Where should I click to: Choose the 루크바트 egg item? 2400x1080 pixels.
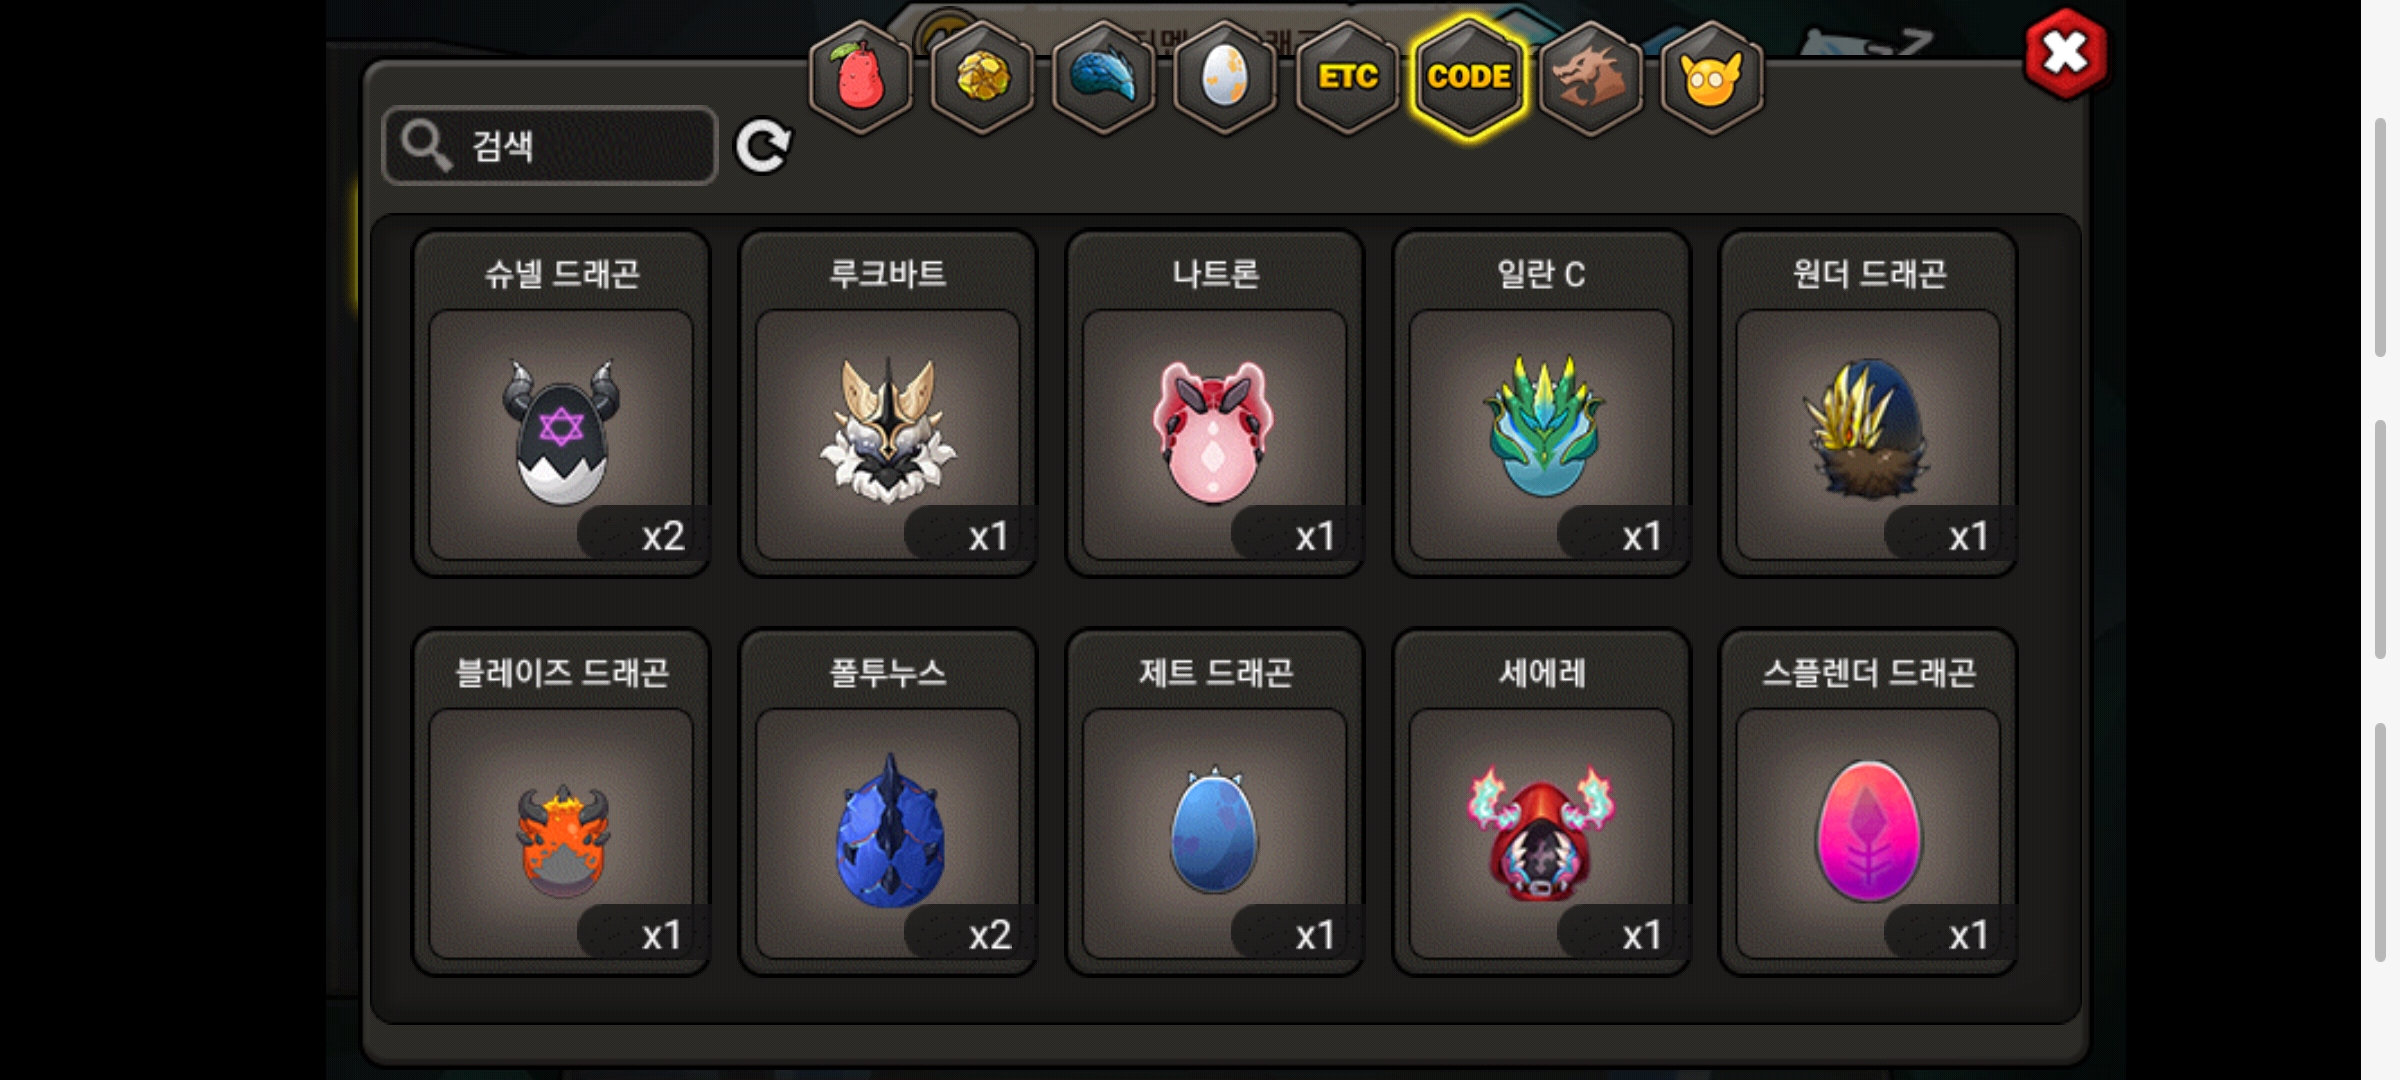click(x=888, y=404)
